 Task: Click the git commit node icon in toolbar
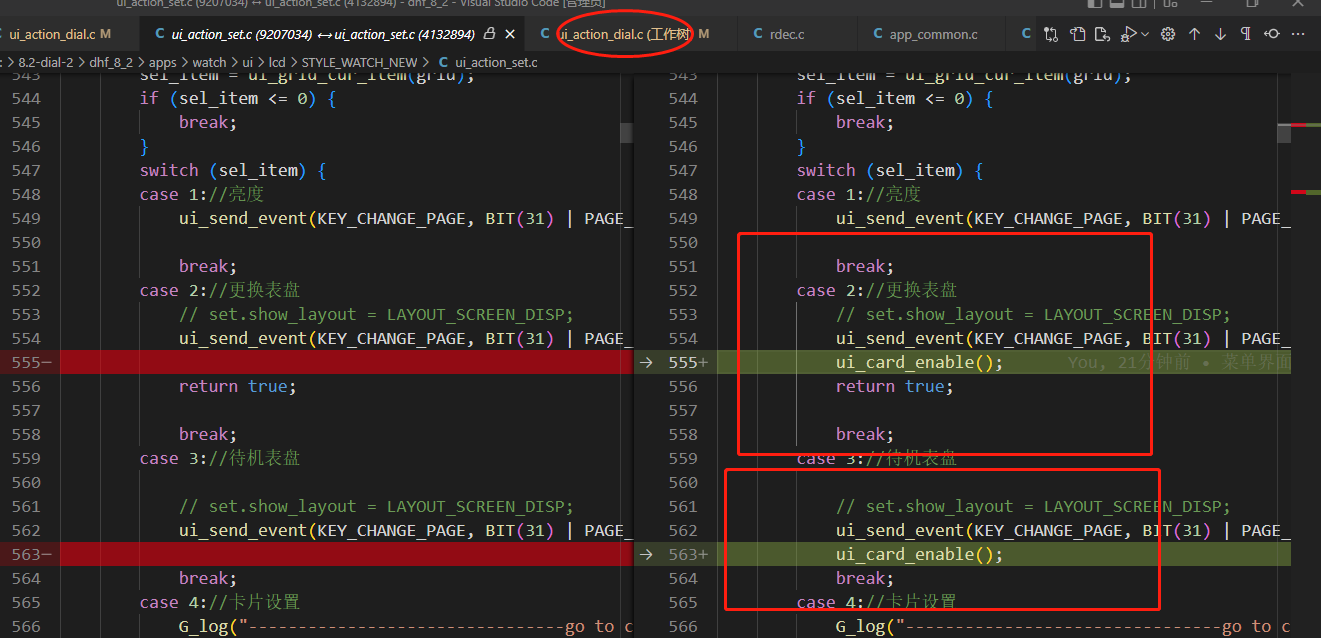coord(1271,34)
